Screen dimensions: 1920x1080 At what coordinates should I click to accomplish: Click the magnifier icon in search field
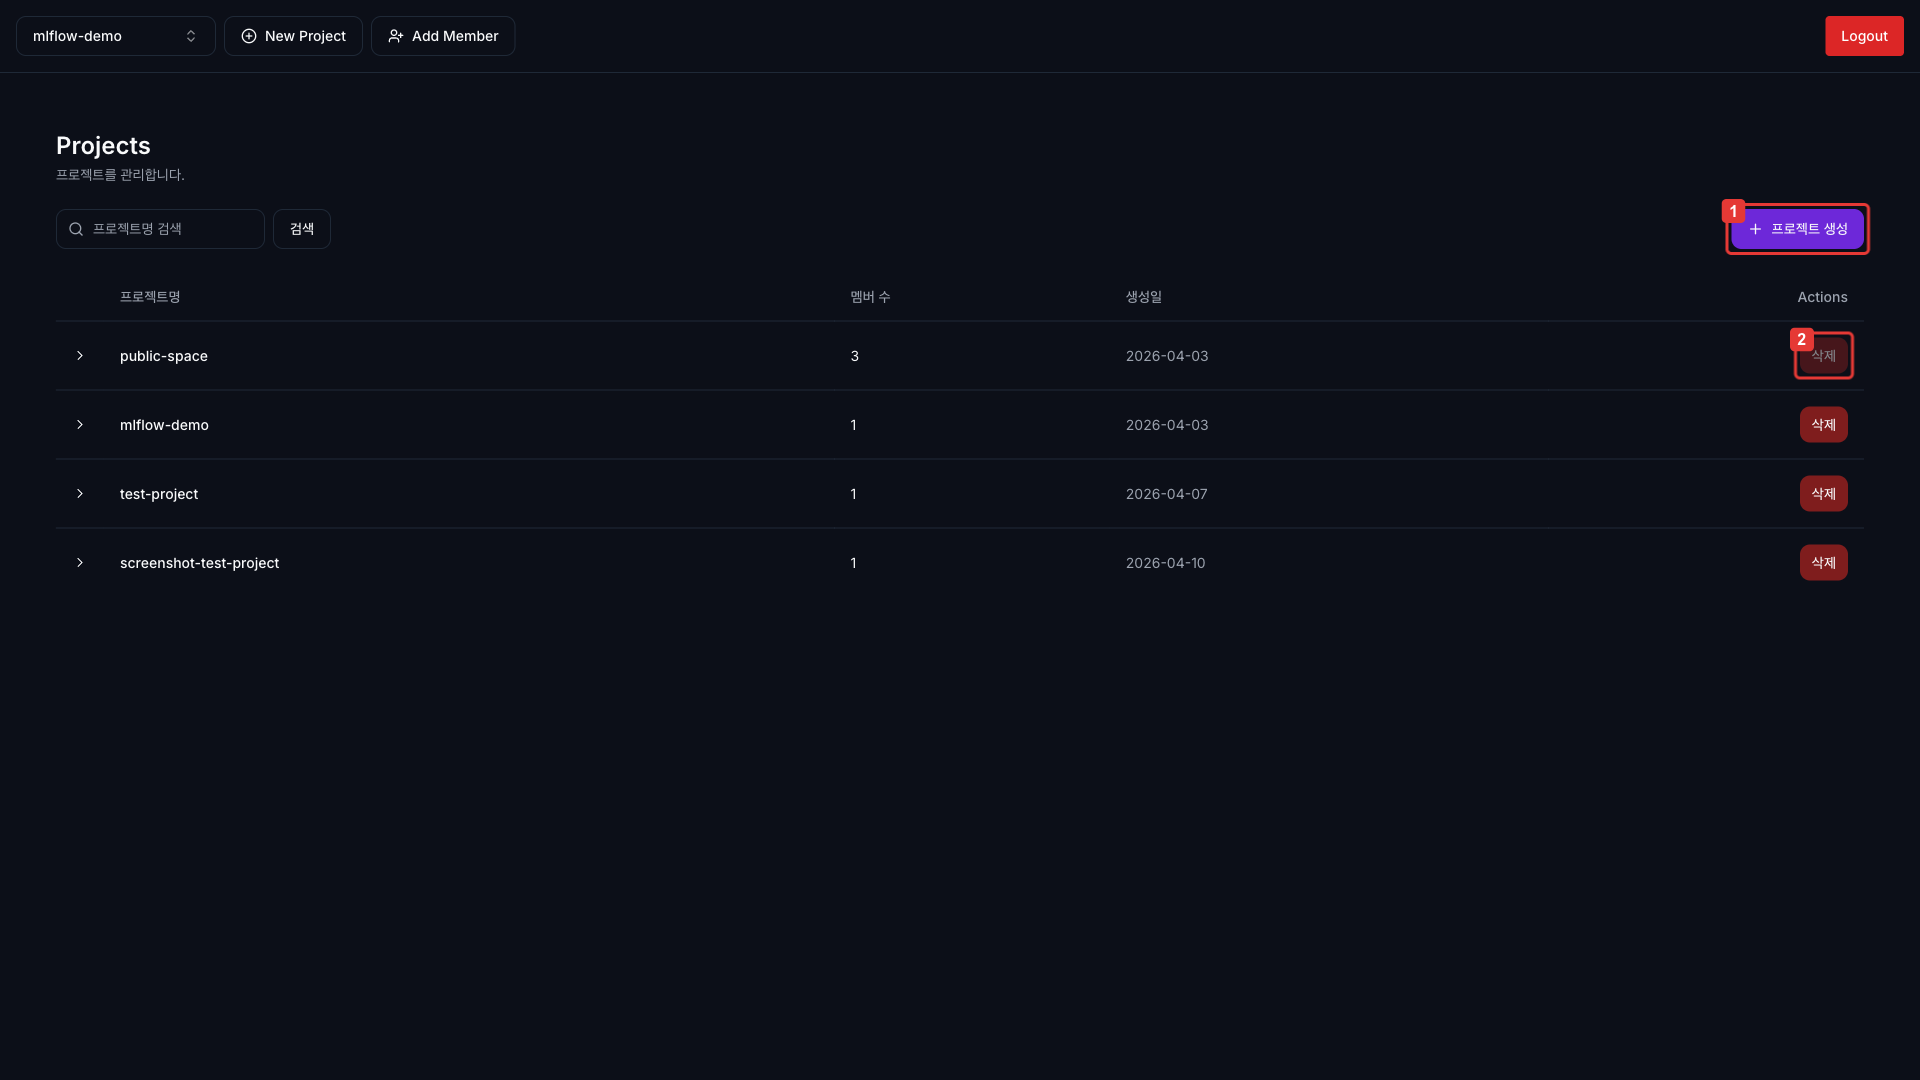click(x=76, y=229)
